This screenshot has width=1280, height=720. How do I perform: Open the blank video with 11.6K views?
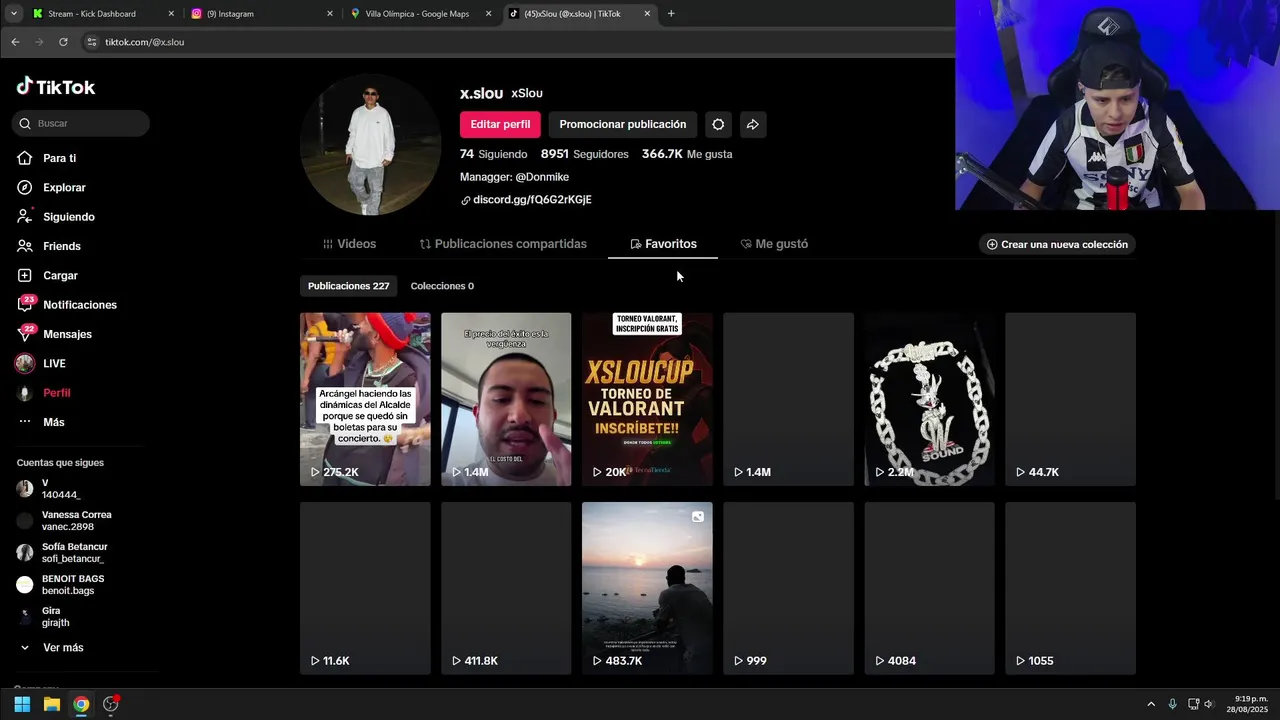click(x=365, y=588)
